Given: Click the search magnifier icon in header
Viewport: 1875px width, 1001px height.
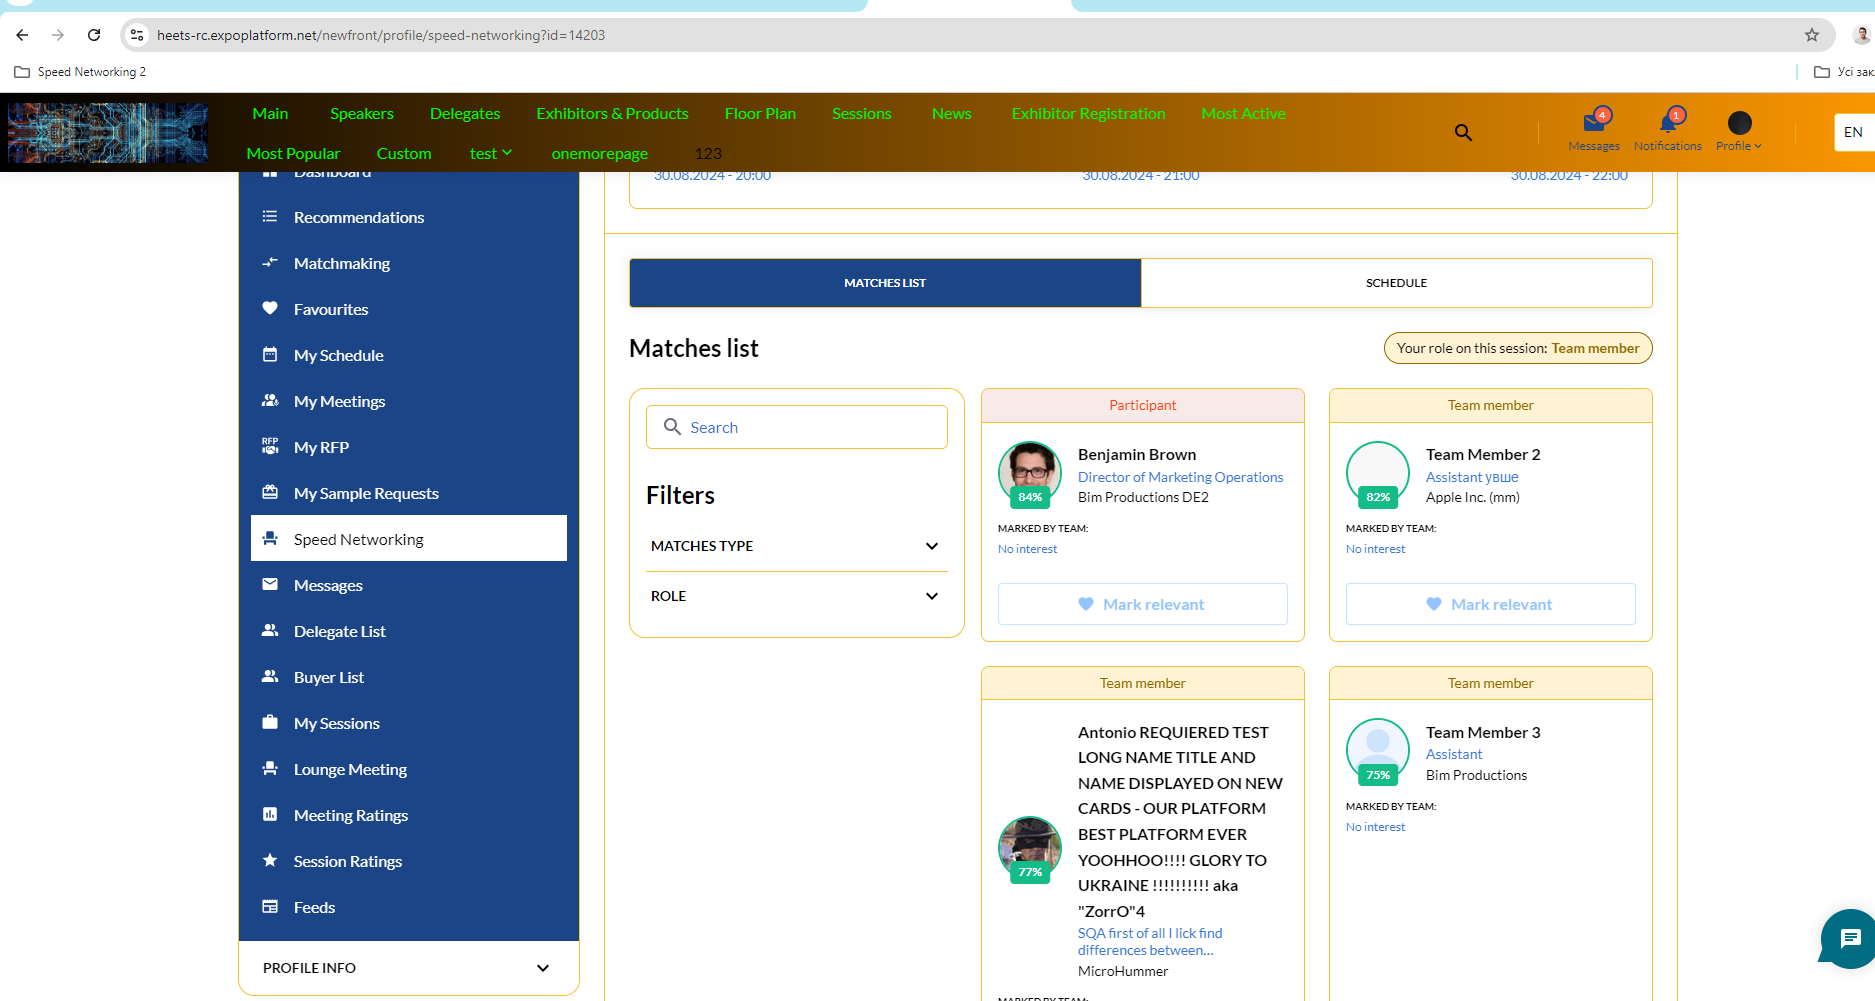Looking at the screenshot, I should (x=1463, y=132).
